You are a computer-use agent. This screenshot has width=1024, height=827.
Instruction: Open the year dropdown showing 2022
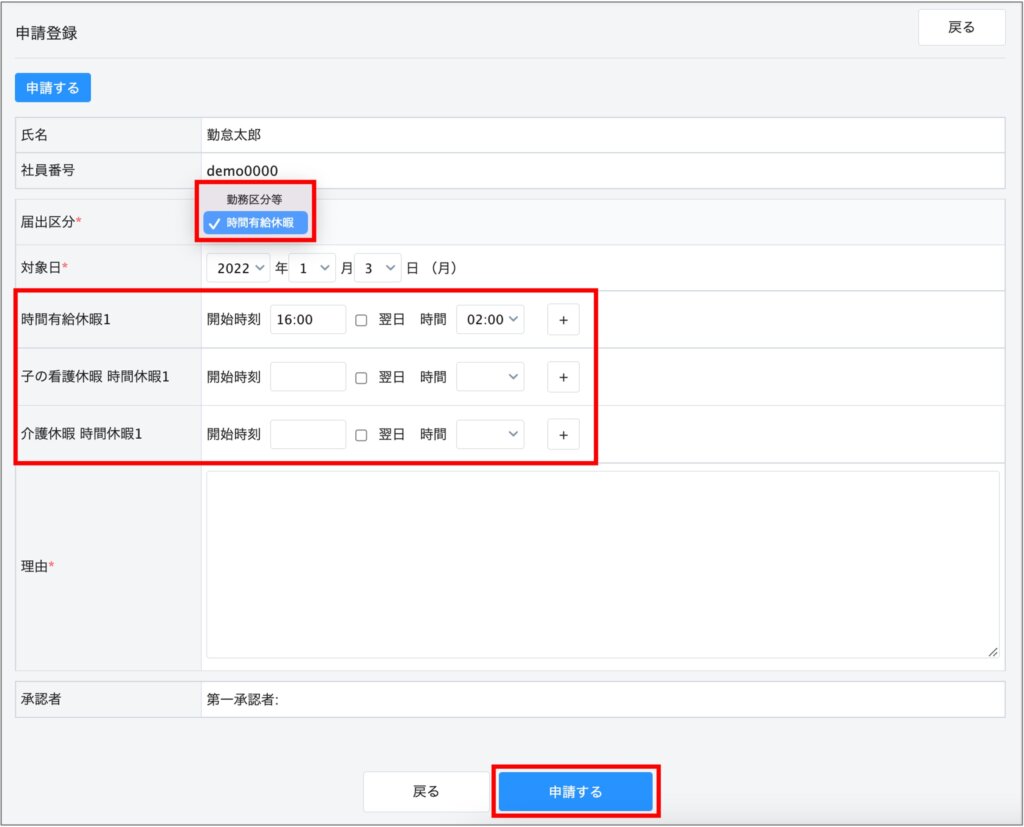tap(238, 268)
